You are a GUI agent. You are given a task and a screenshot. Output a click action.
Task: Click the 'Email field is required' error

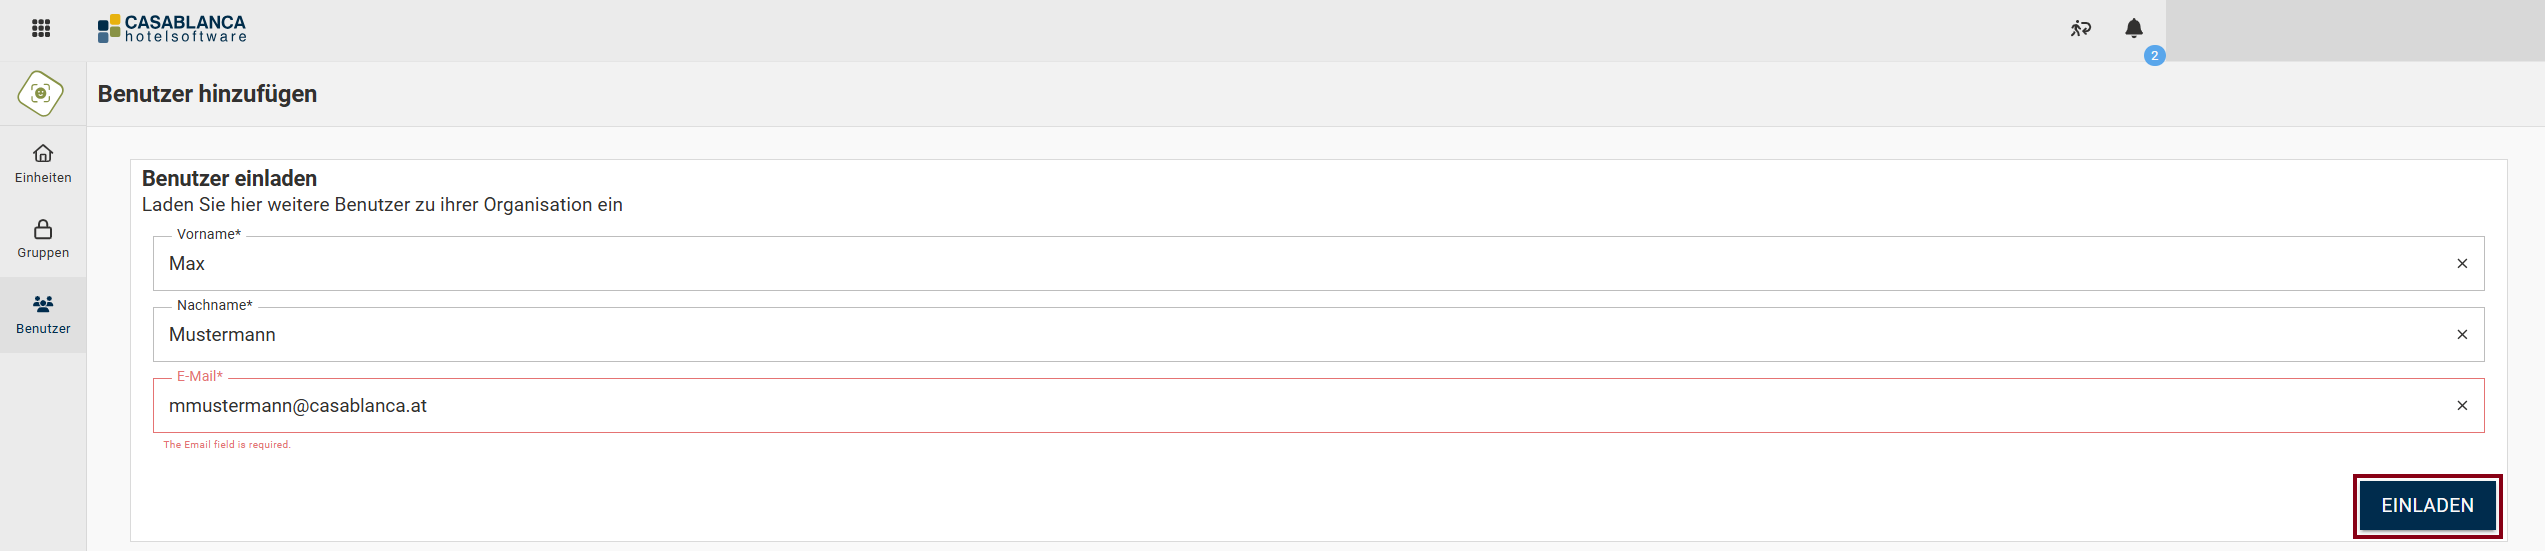pos(227,445)
